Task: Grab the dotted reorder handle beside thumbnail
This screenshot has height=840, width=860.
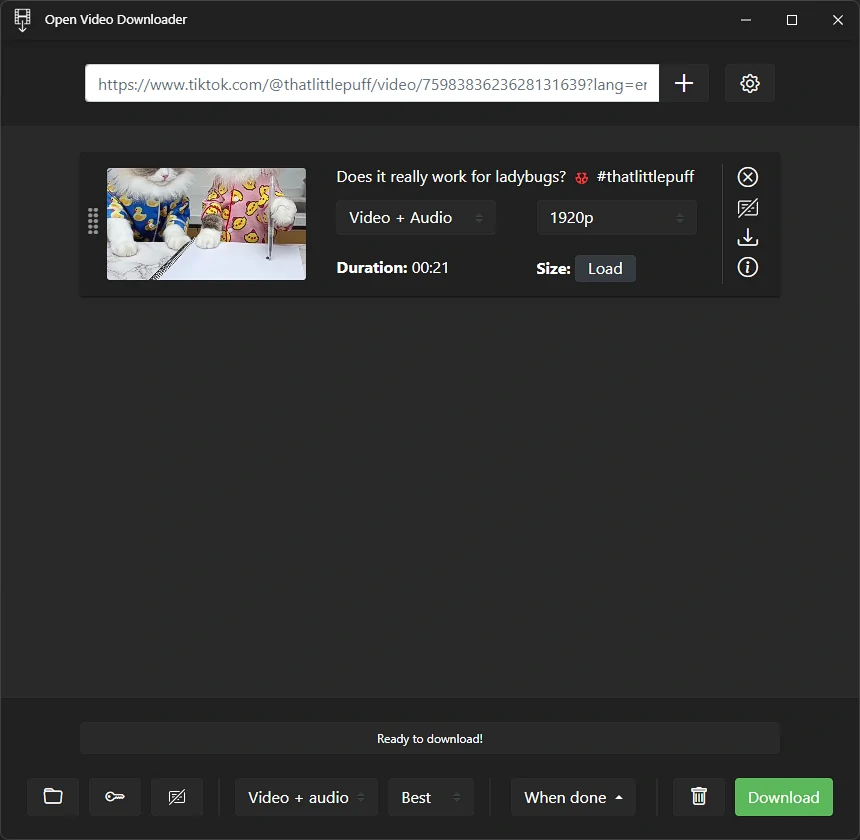Action: (93, 221)
